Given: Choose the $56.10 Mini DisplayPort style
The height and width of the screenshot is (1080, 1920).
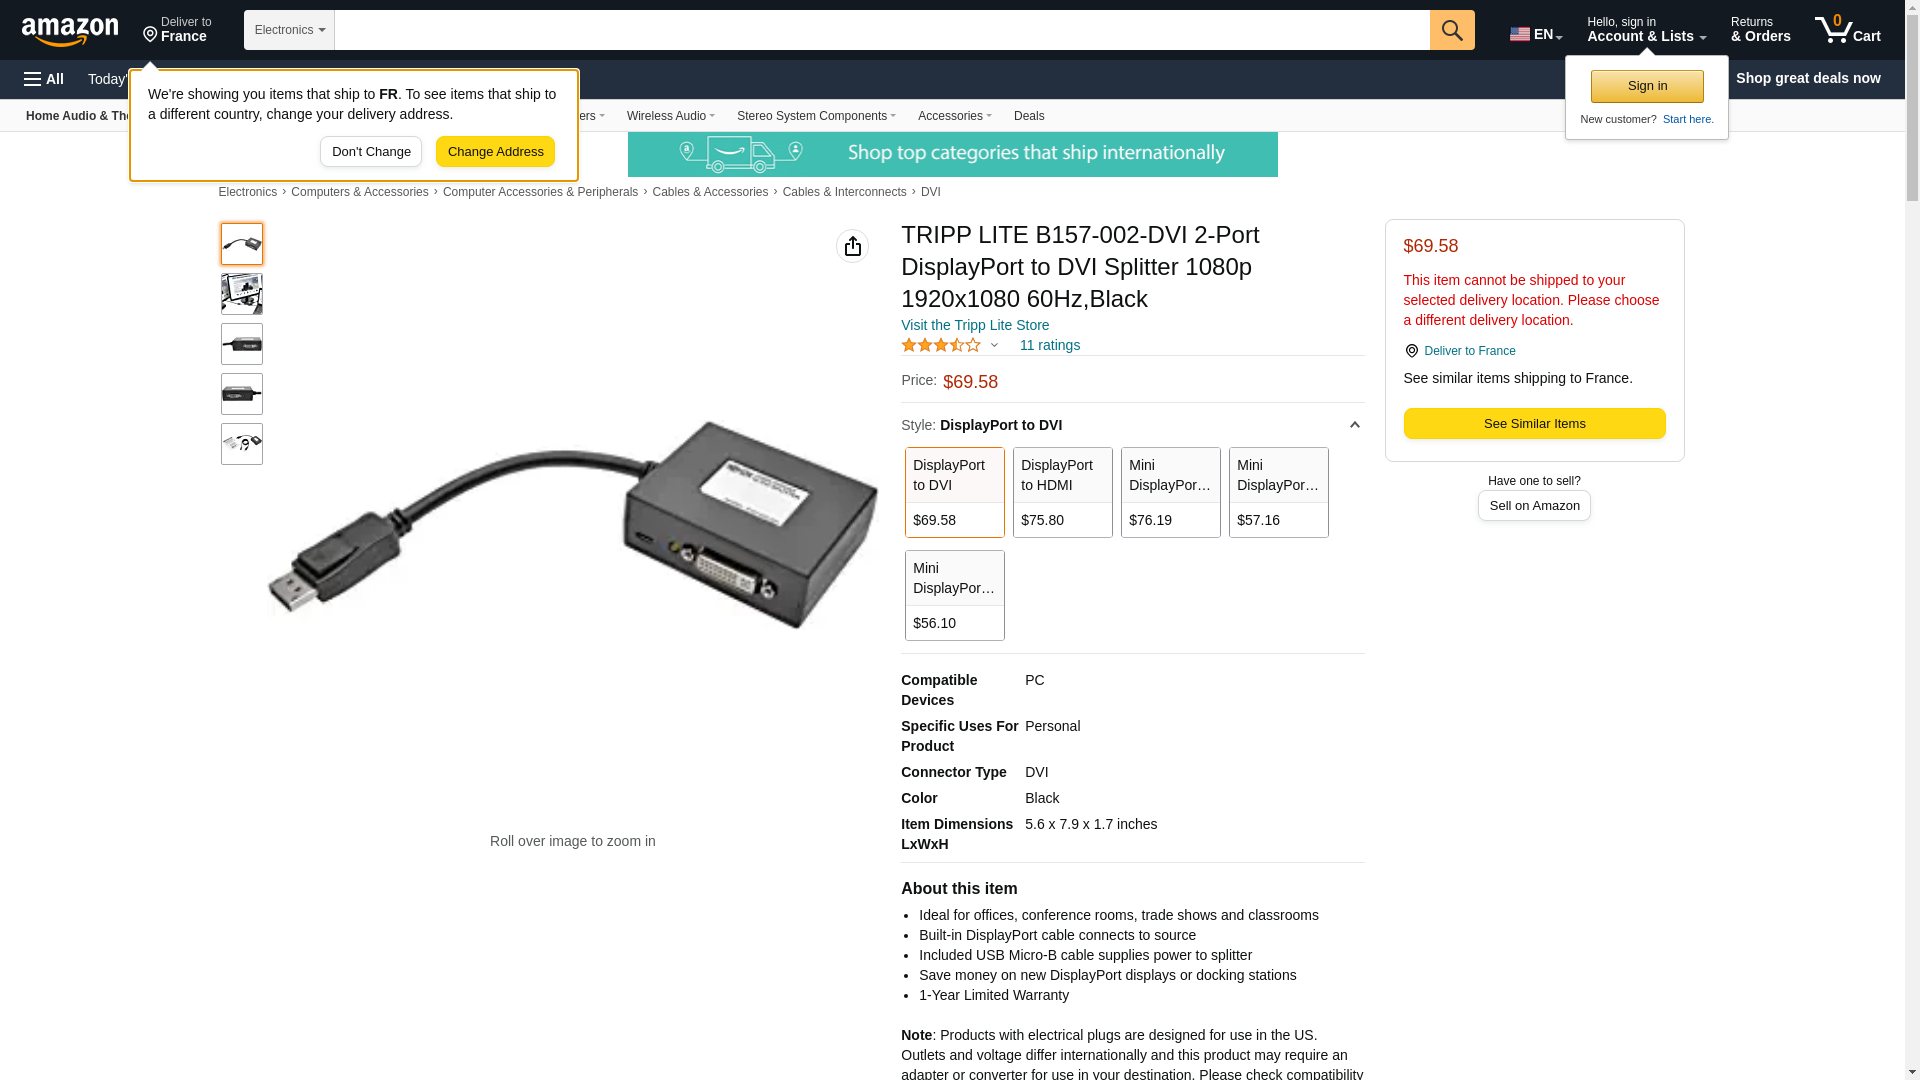Looking at the screenshot, I should click(954, 595).
